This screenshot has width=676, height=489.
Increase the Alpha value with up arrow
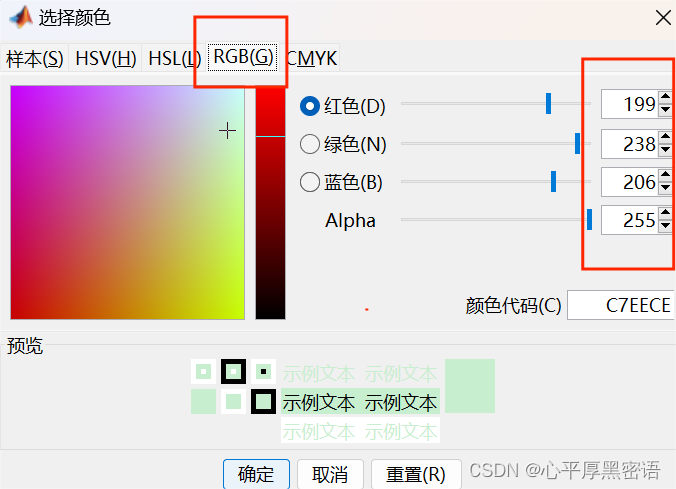(x=665, y=213)
